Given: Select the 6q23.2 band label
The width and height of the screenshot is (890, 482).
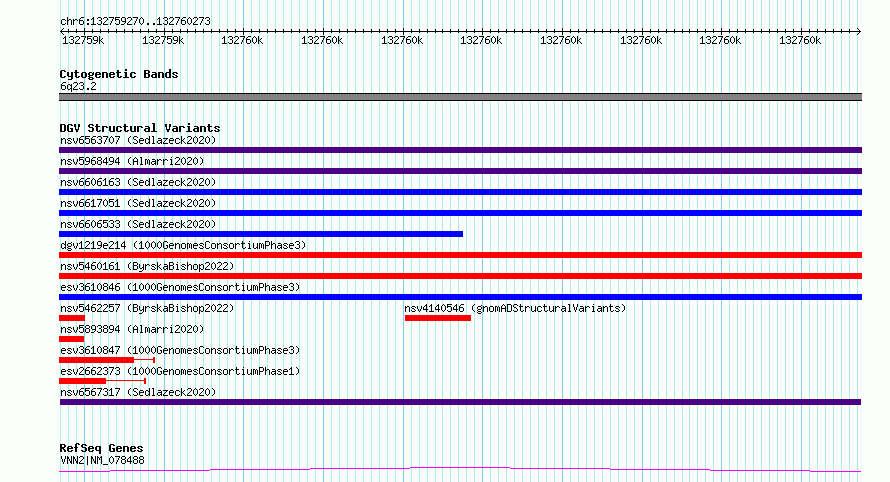Looking at the screenshot, I should point(78,86).
